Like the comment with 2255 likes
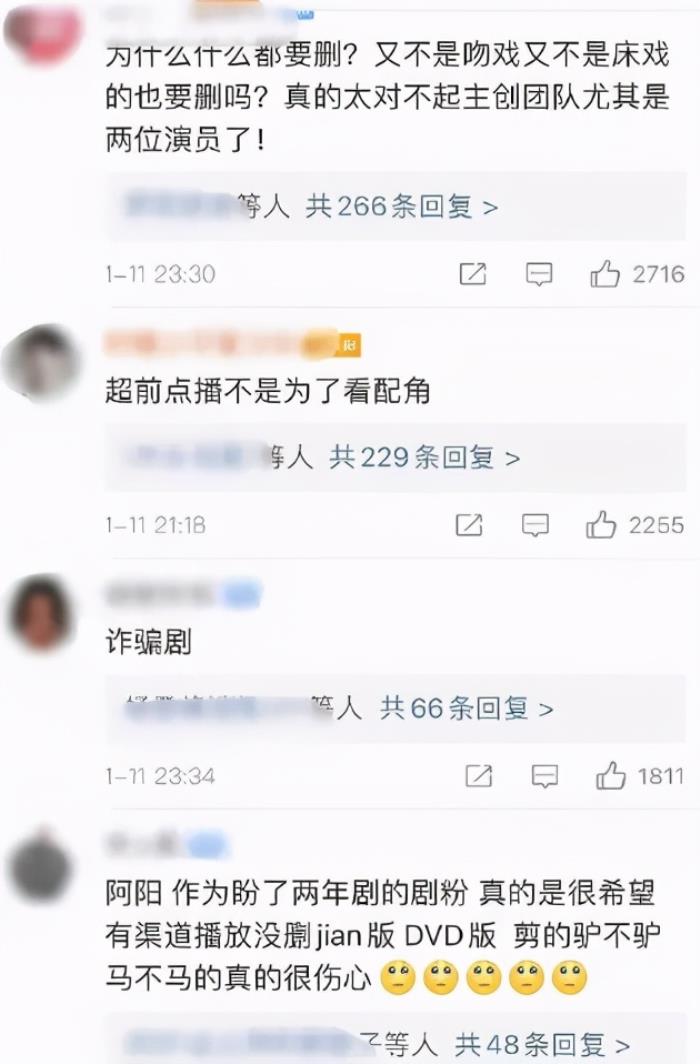The width and height of the screenshot is (700, 1064). tap(600, 525)
